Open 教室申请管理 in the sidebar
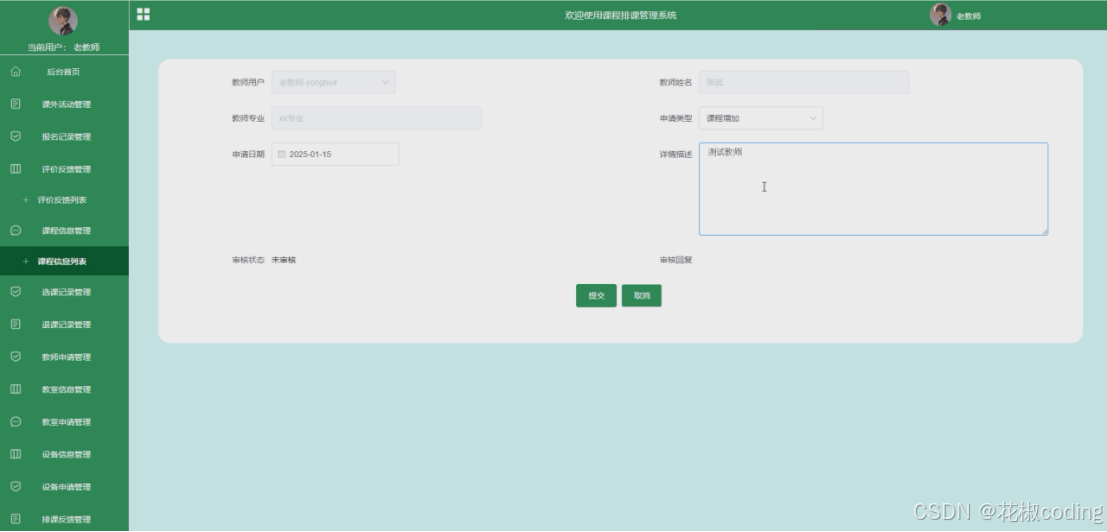This screenshot has height=532, width=1107. 64,422
